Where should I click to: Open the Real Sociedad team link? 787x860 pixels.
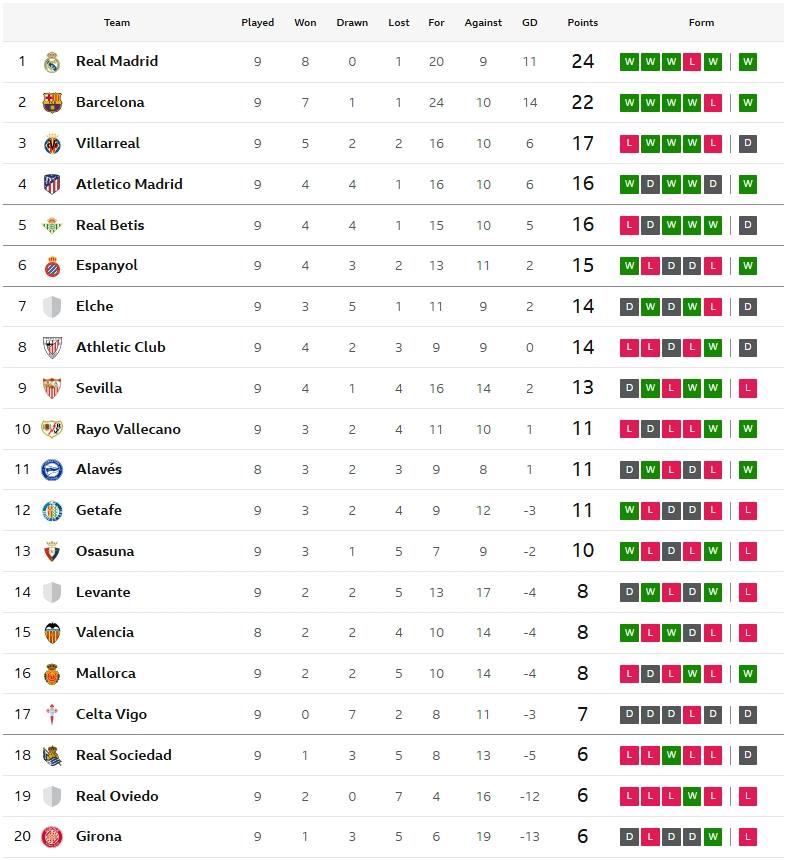123,755
